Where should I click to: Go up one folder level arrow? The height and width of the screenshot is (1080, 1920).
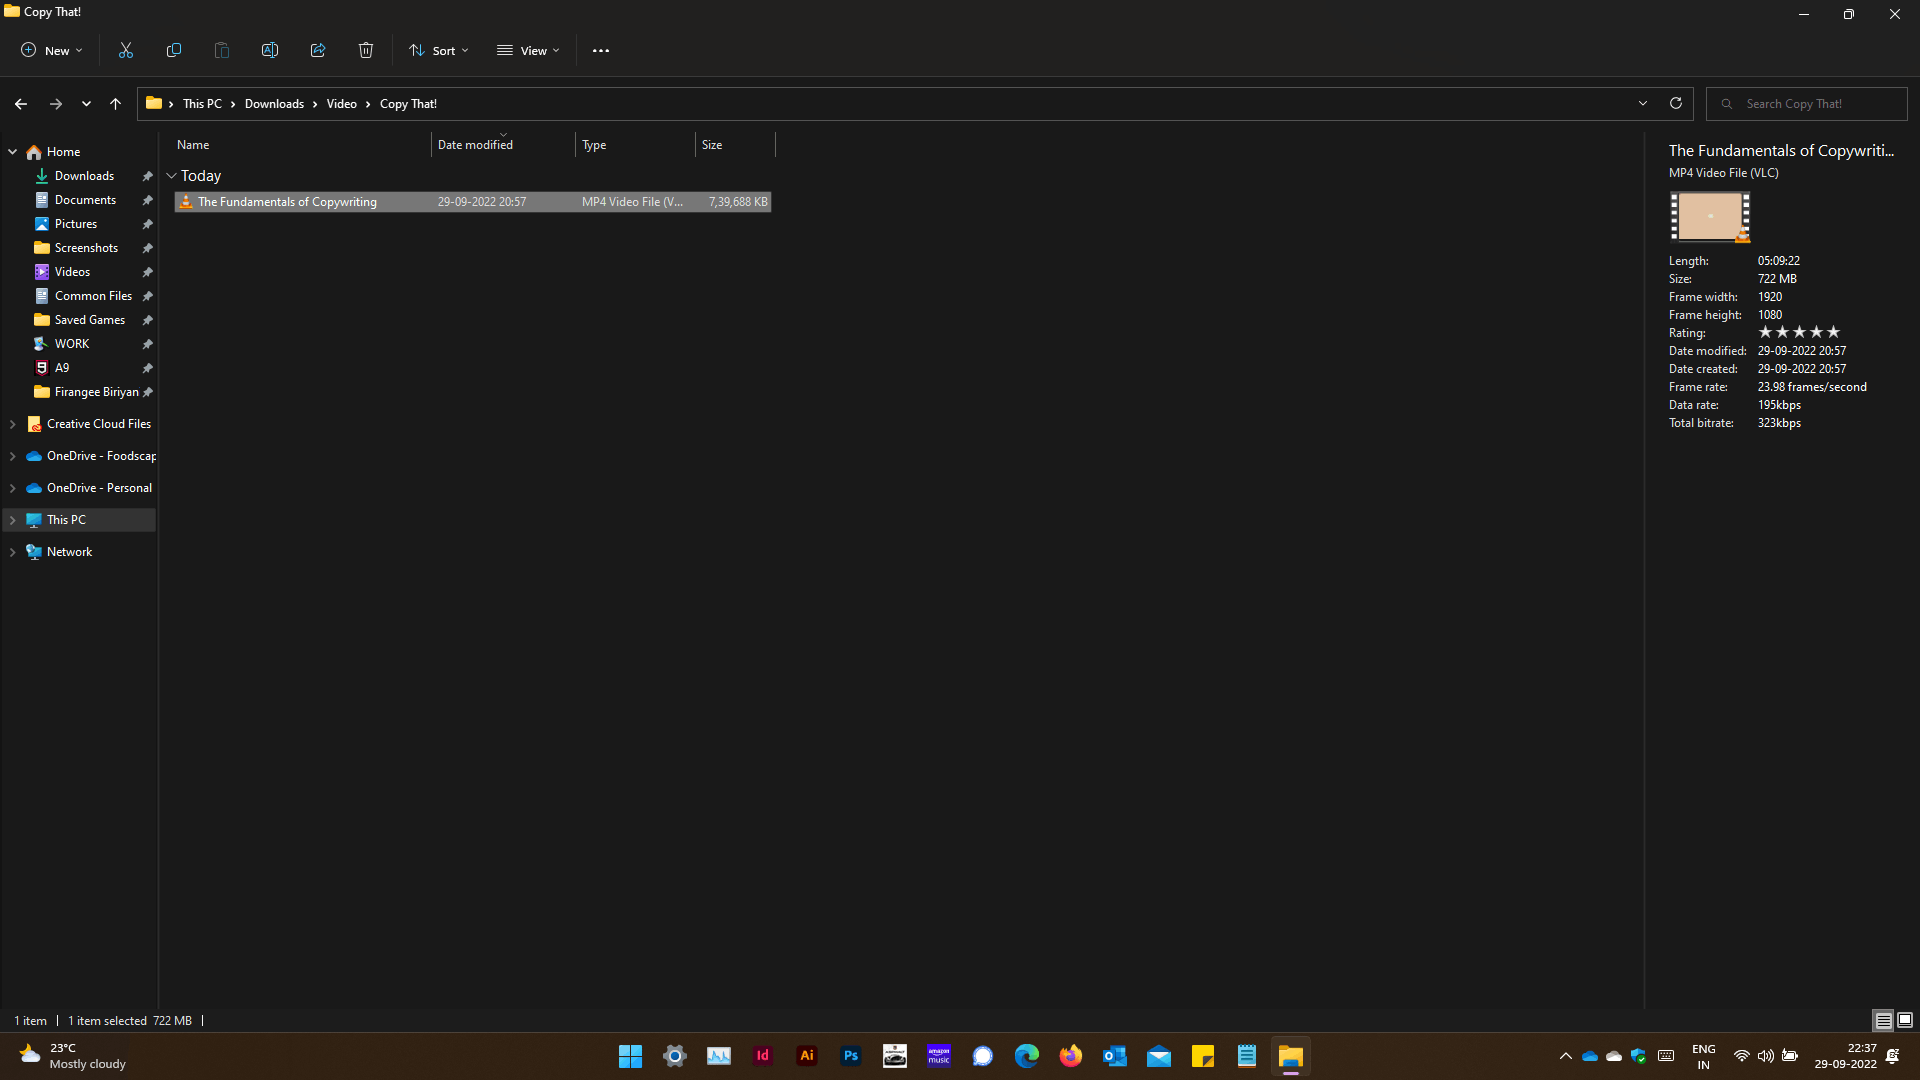pyautogui.click(x=116, y=104)
